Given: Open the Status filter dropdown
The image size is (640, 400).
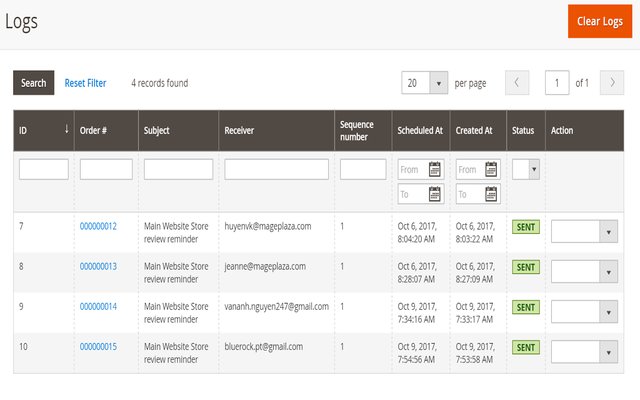Looking at the screenshot, I should (x=526, y=169).
